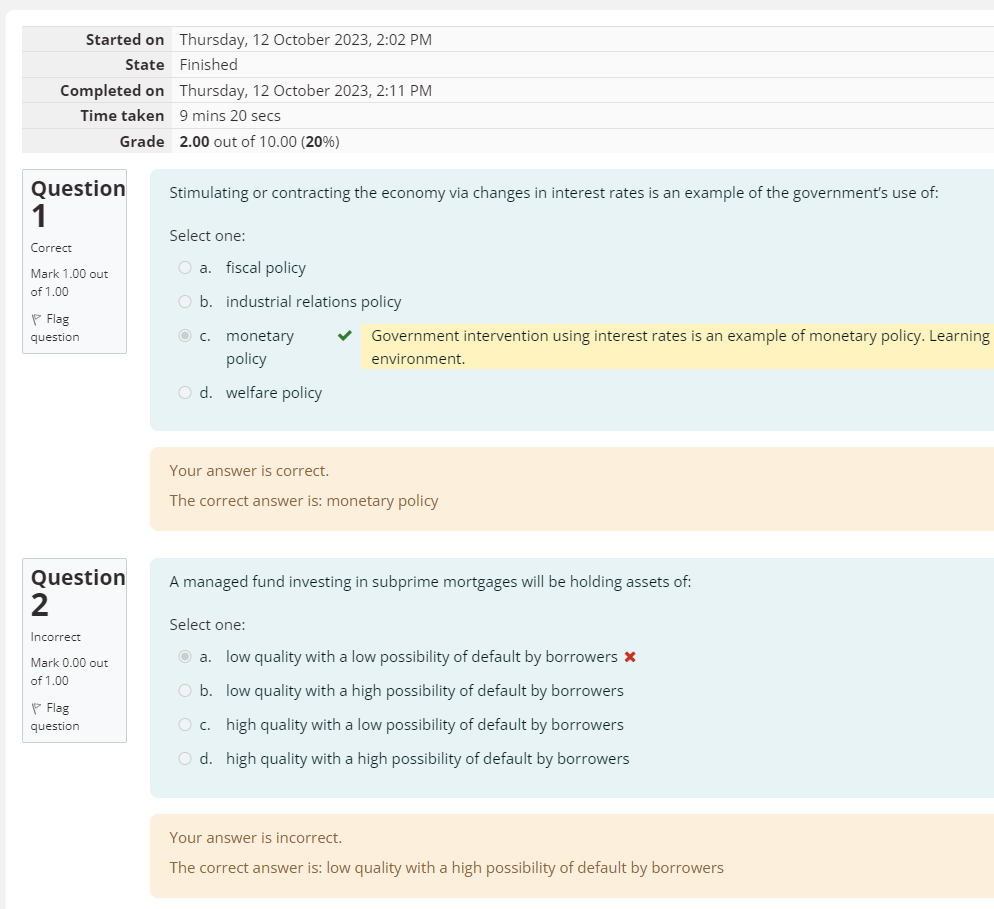
Task: Select radio for low quality, low default possibility
Action: (184, 657)
